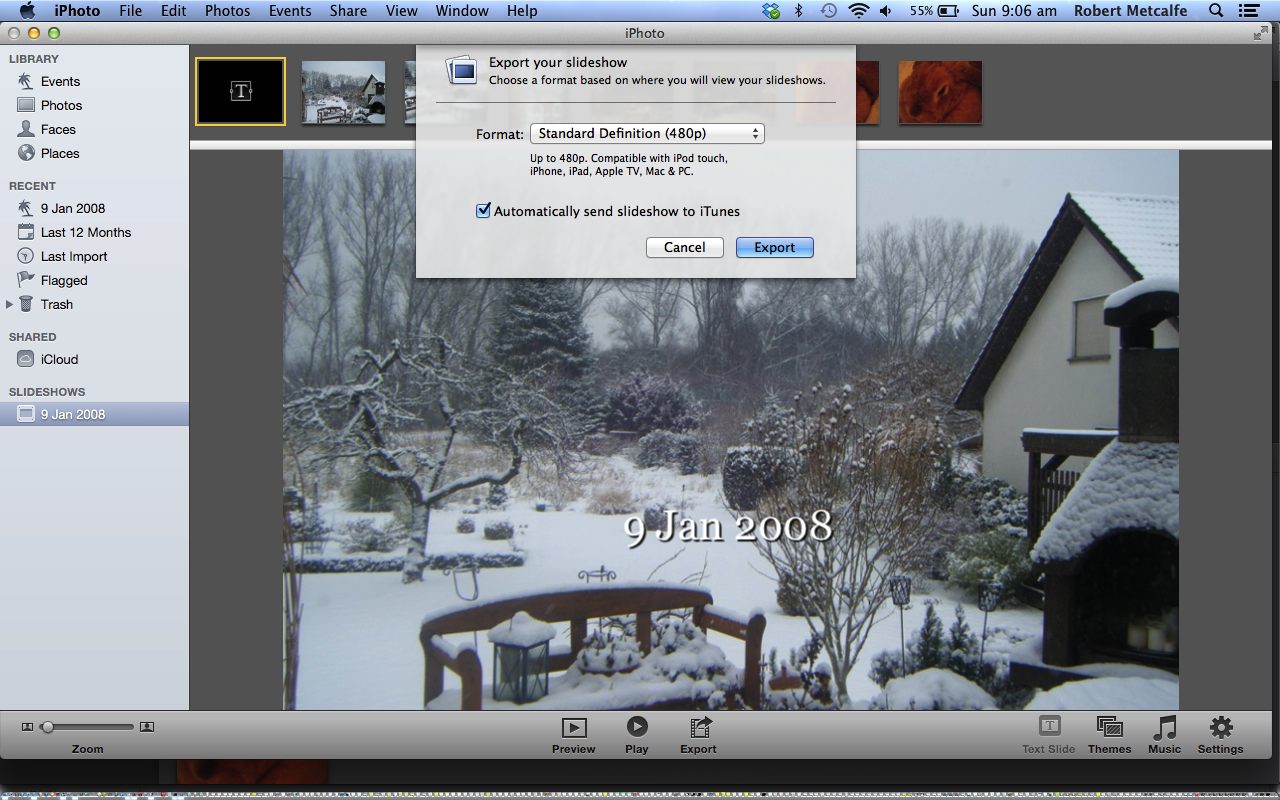Confirm with the blue Export button

[x=775, y=247]
